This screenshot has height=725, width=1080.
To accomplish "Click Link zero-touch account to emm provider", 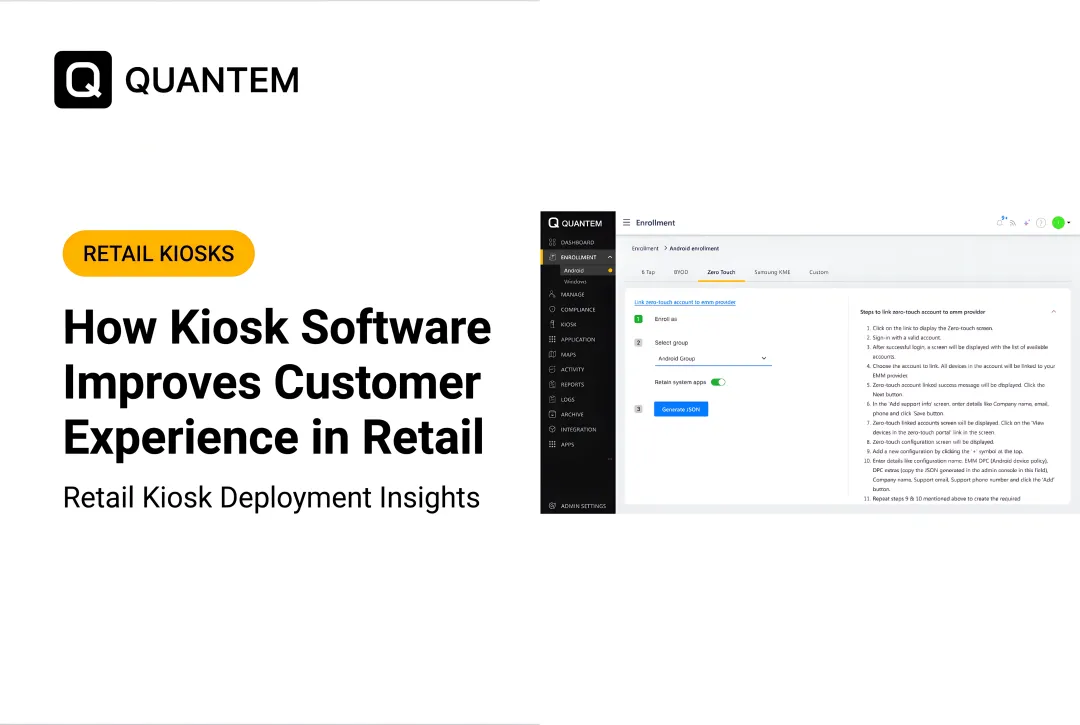I will pos(685,302).
